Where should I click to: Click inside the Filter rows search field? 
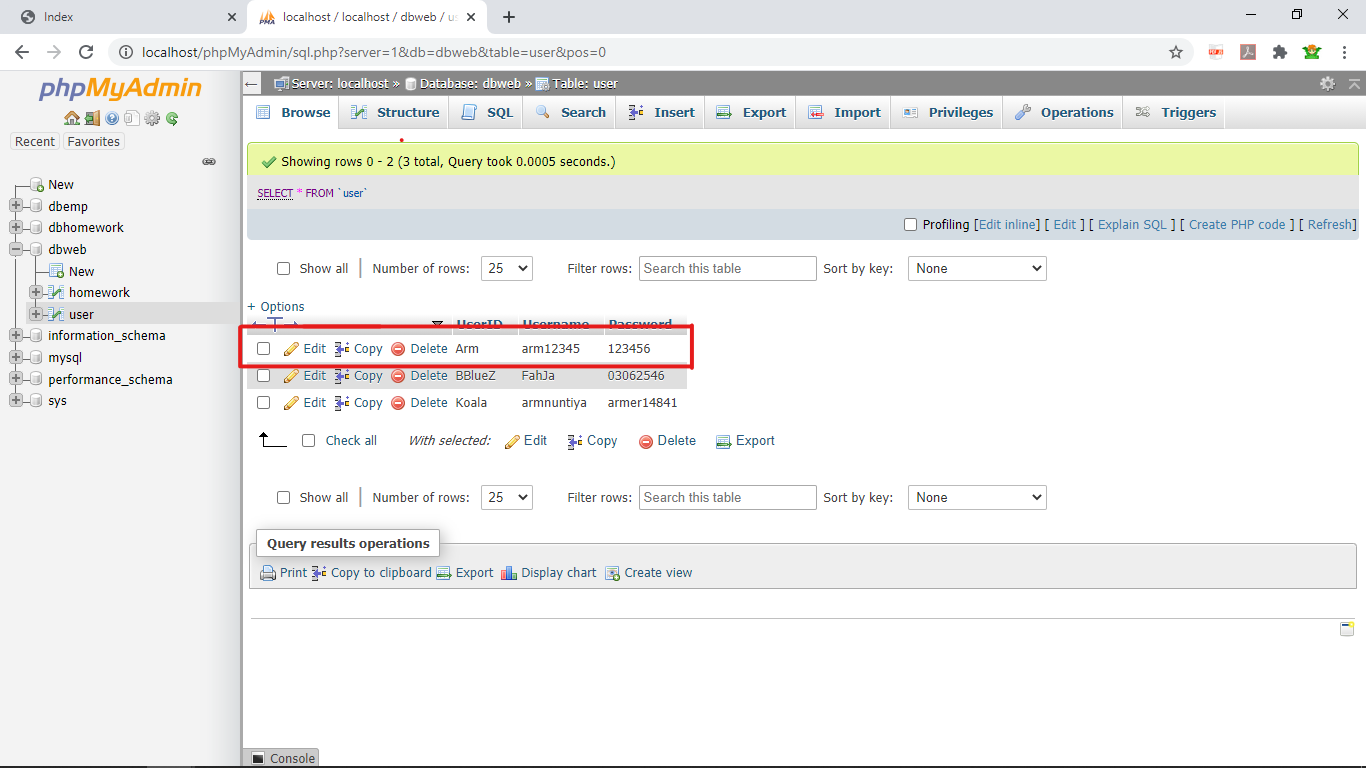(727, 268)
